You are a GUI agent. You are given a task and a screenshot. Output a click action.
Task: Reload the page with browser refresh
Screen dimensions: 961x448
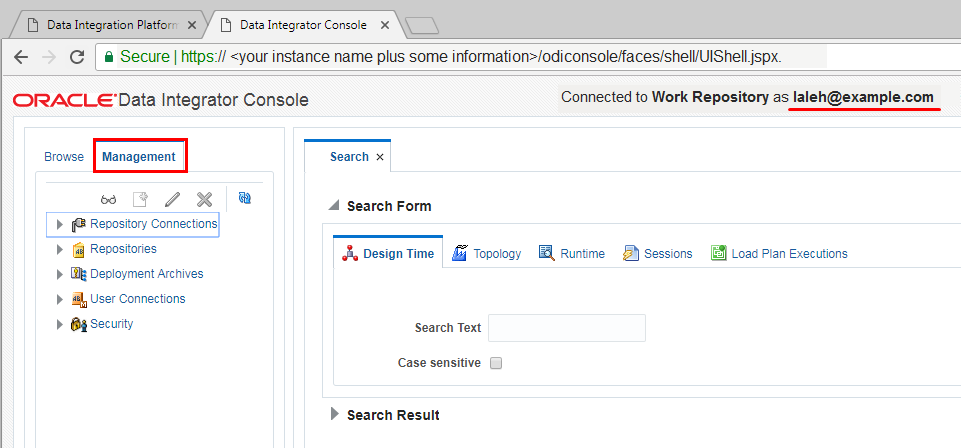click(77, 57)
